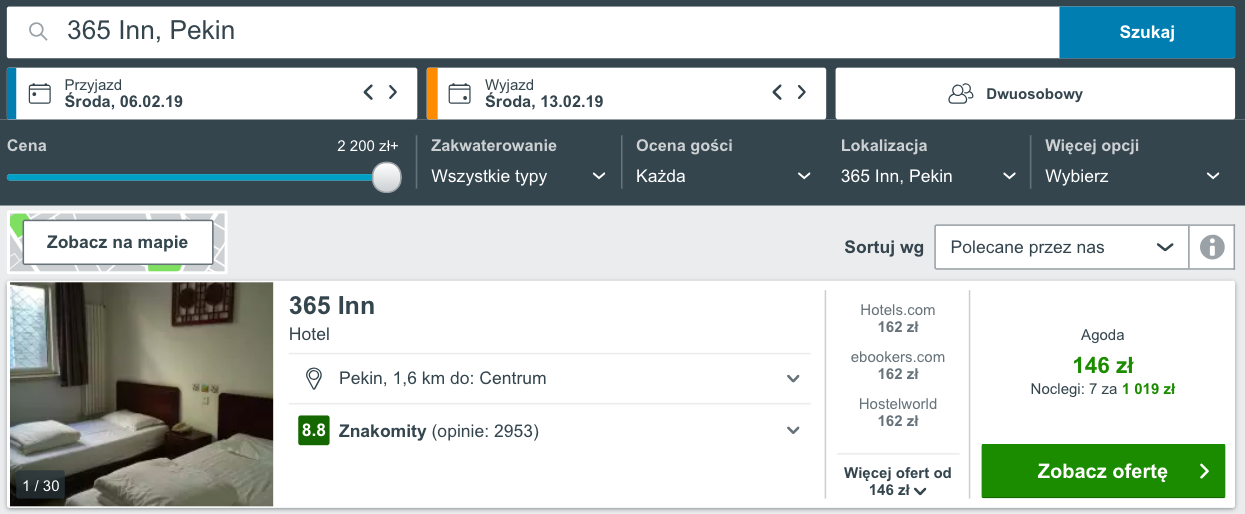The width and height of the screenshot is (1245, 514).
Task: Click the Zobacz ofertę green button
Action: click(x=1103, y=471)
